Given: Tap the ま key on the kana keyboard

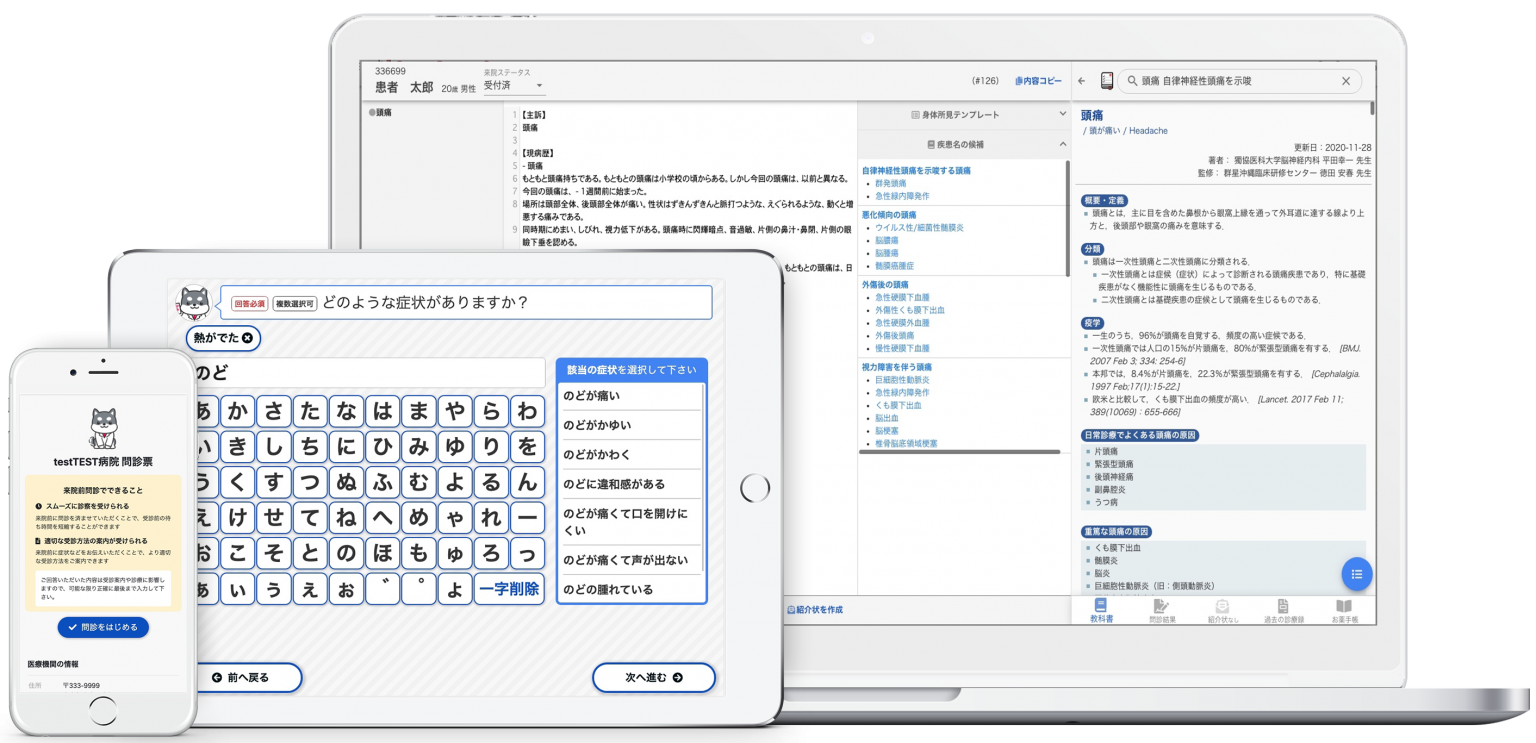Looking at the screenshot, I should [x=419, y=411].
